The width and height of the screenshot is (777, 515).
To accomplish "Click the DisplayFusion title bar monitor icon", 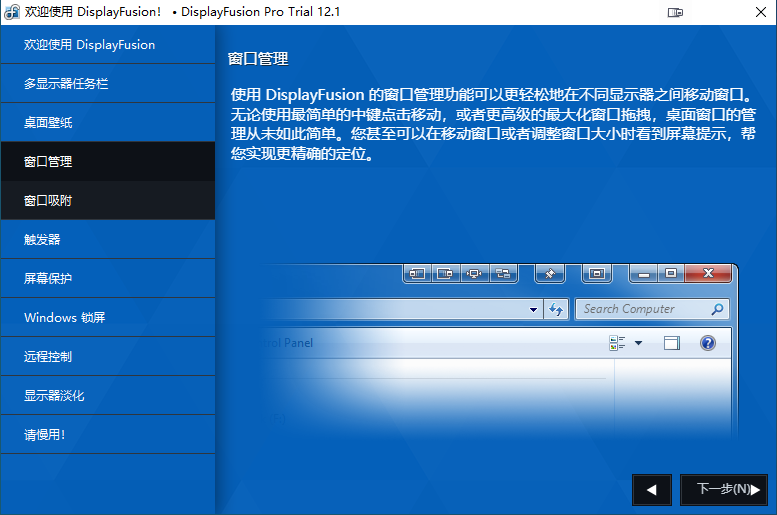I will tap(675, 12).
